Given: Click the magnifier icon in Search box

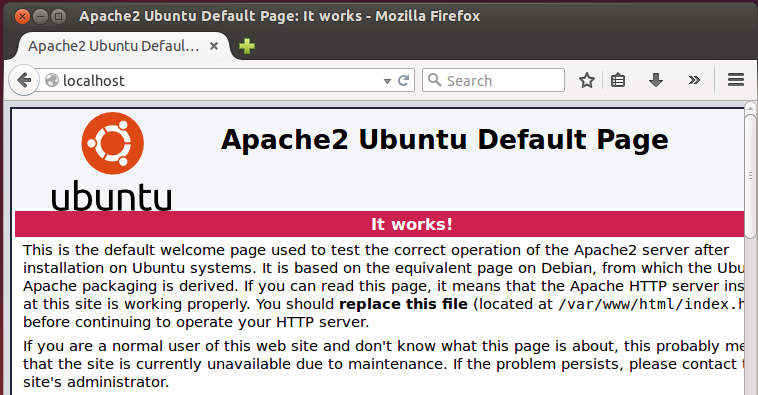Looking at the screenshot, I should click(435, 80).
